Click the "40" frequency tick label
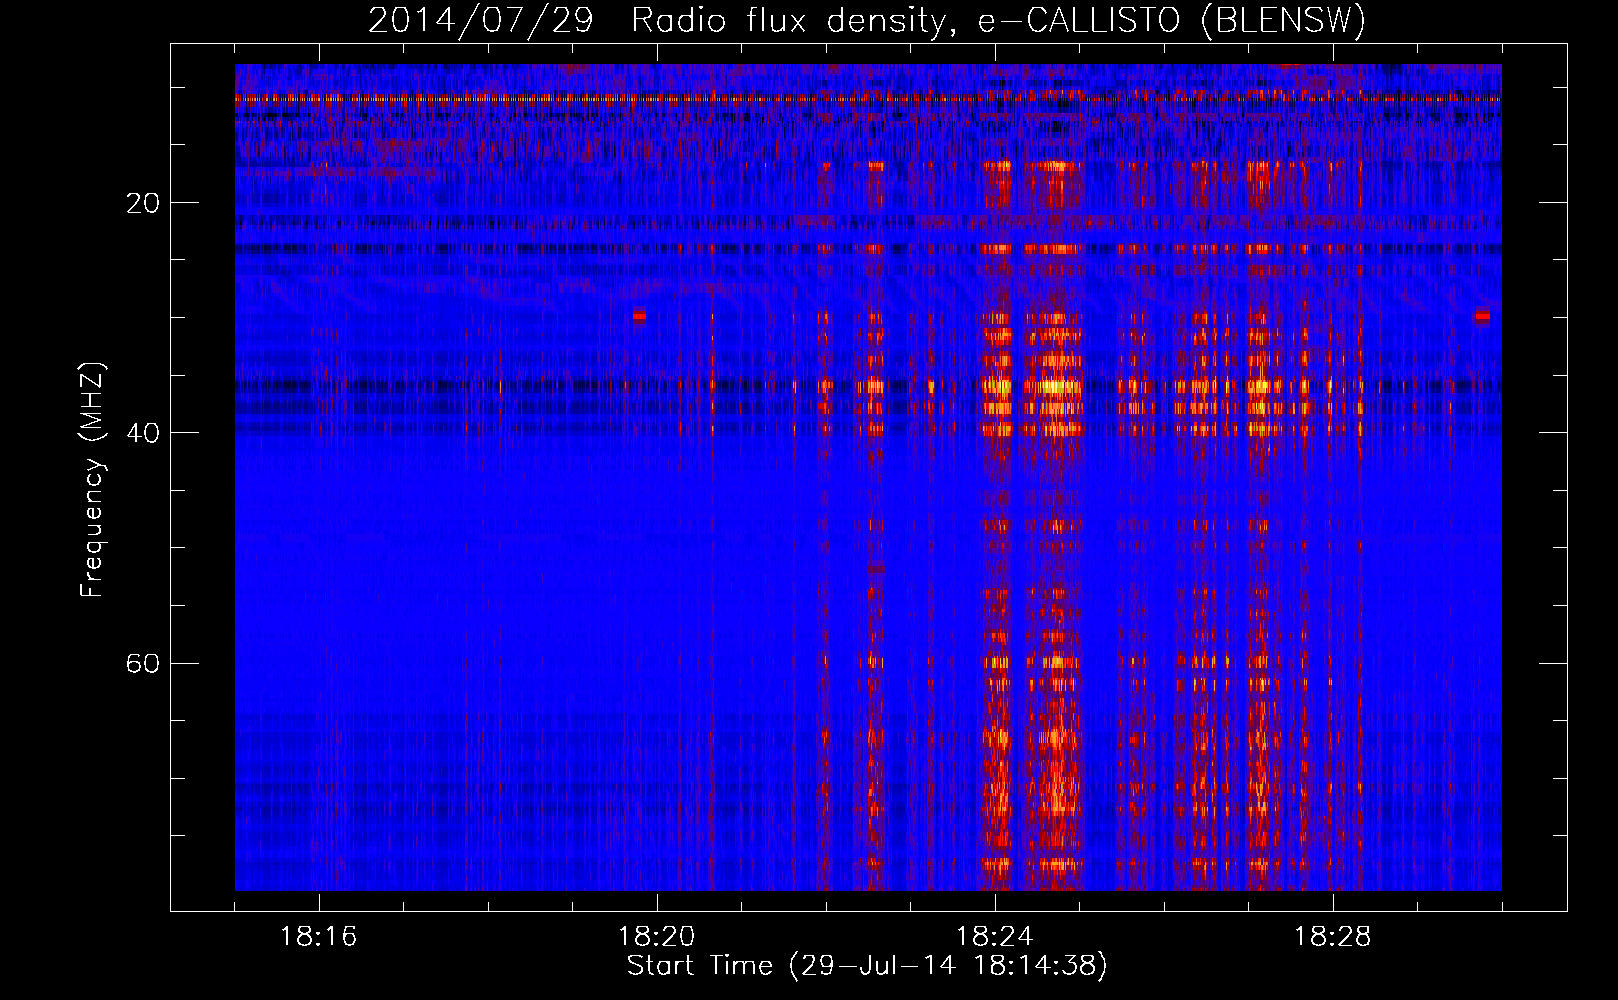 click(143, 433)
